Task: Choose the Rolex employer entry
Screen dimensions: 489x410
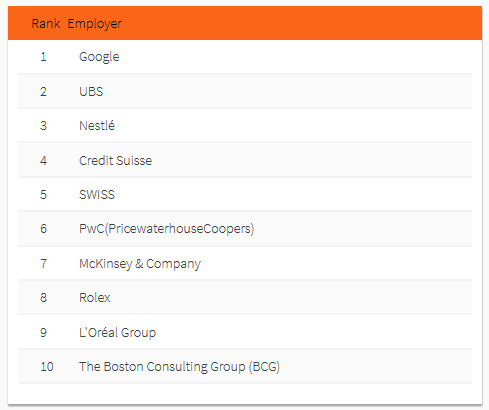Action: coord(95,297)
